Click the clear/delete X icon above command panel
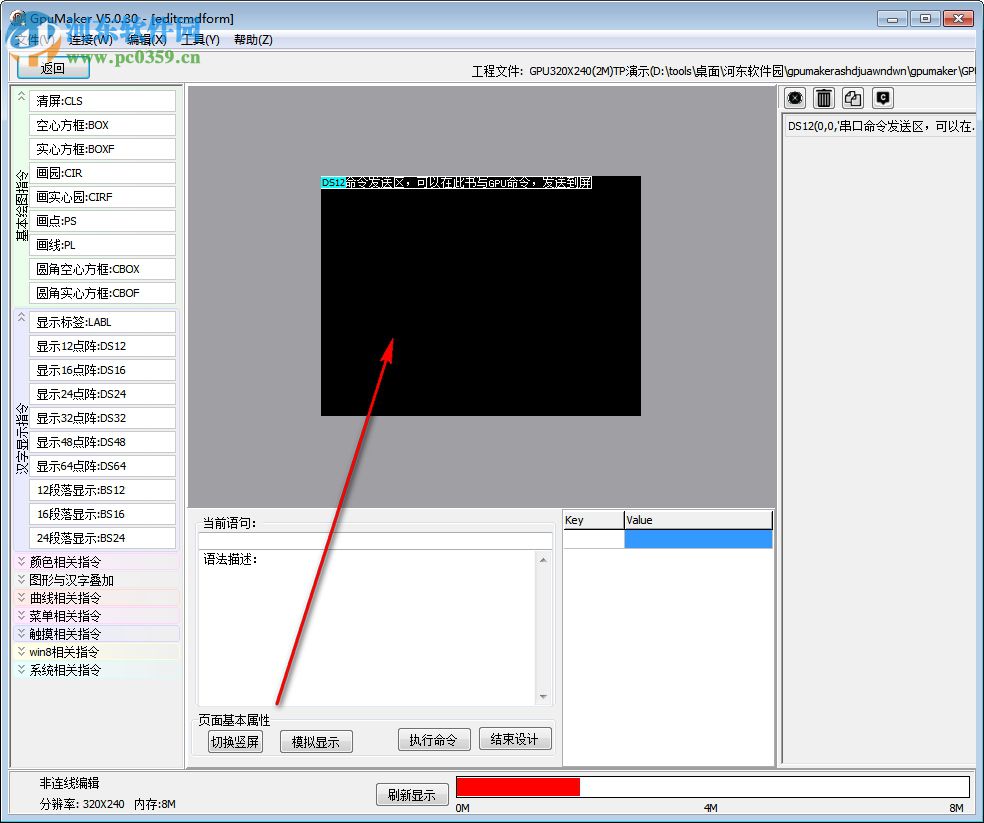Viewport: 984px width, 823px height. click(793, 97)
